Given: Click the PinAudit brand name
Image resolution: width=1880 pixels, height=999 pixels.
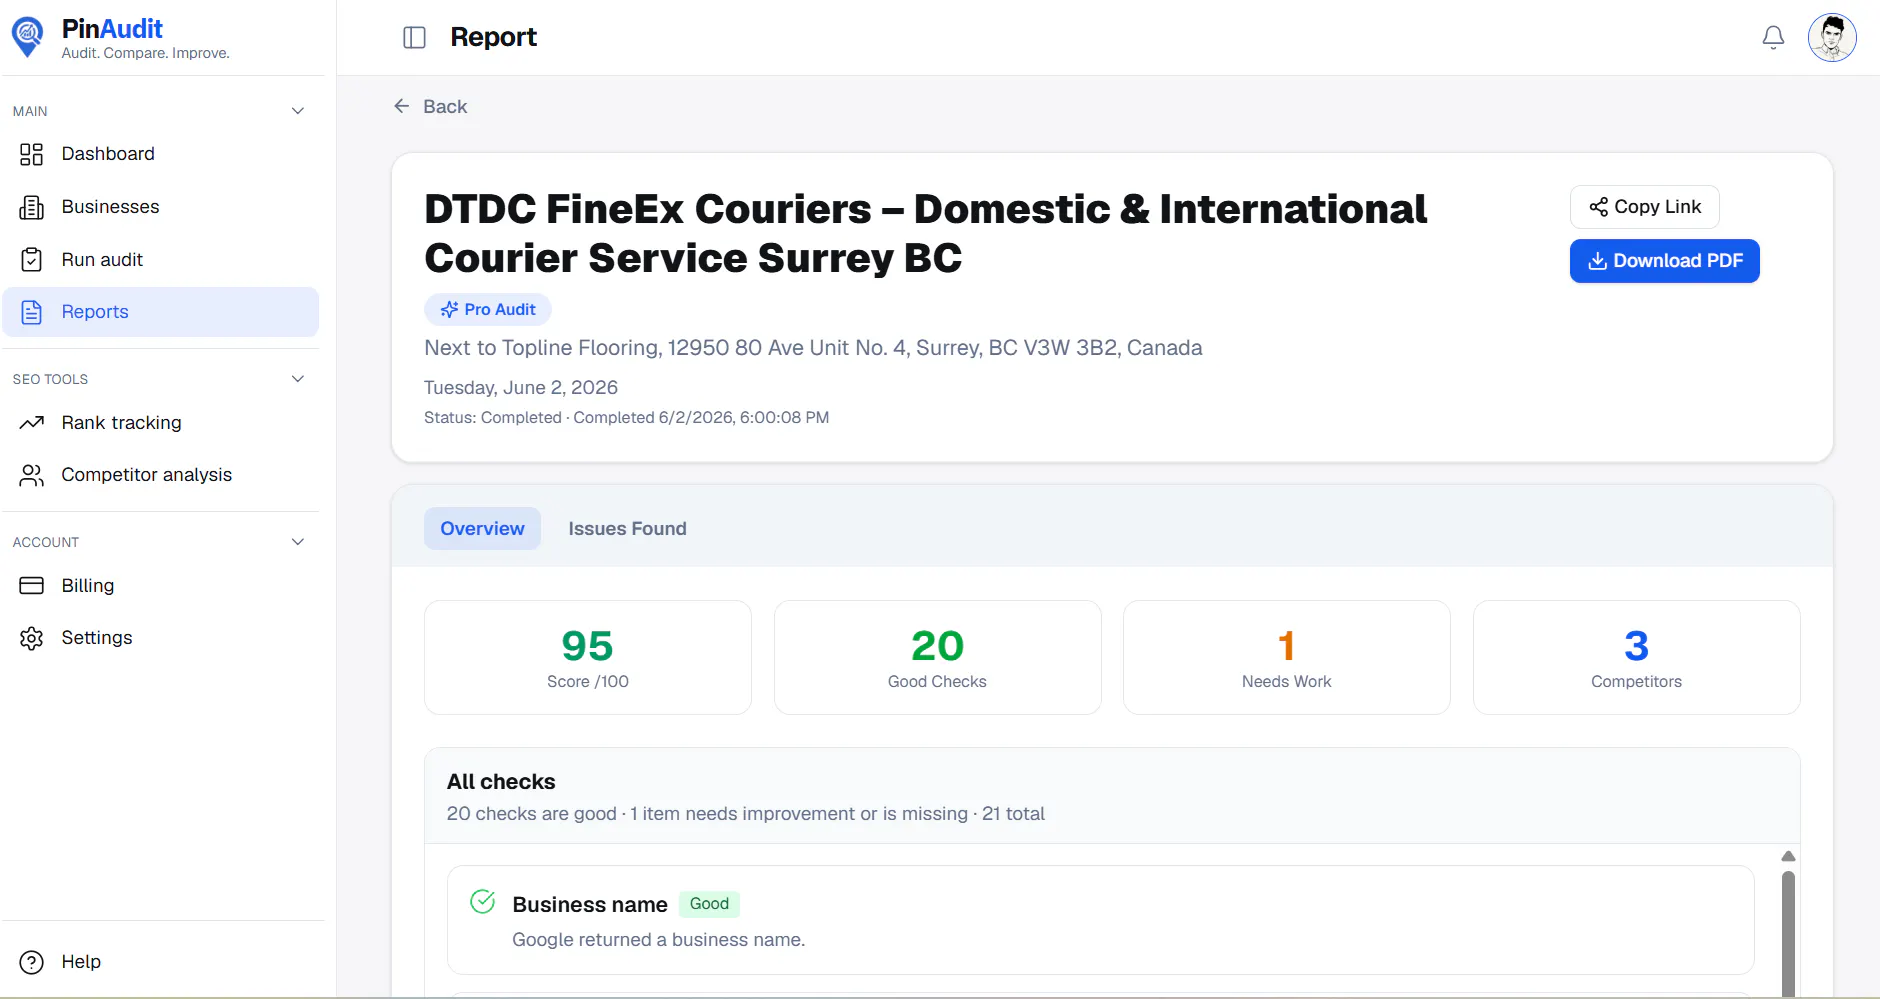Looking at the screenshot, I should [112, 29].
